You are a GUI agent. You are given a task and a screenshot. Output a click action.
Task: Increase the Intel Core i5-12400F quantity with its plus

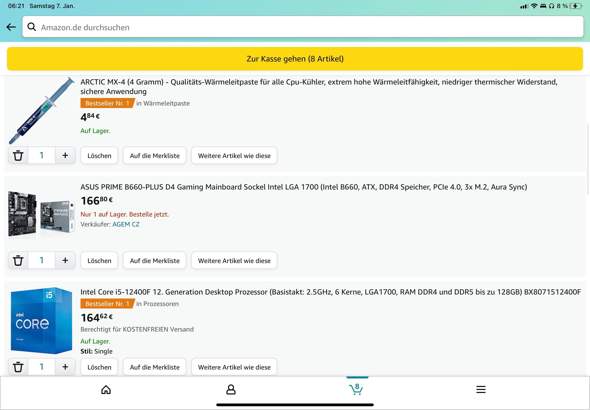coord(65,367)
